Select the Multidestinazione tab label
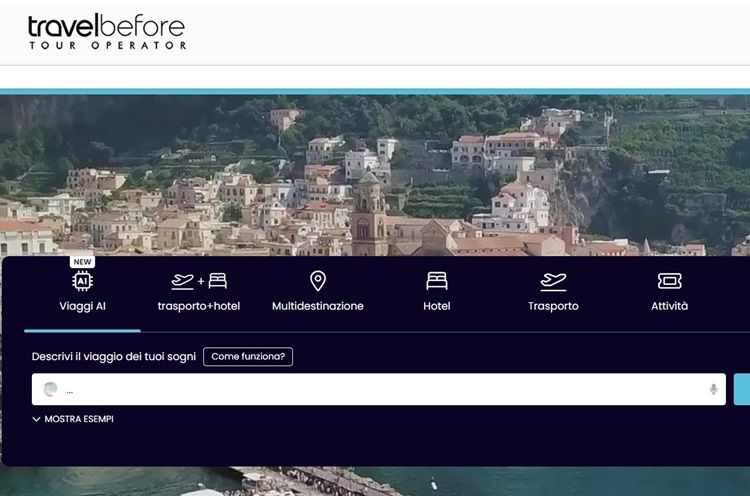 point(318,306)
